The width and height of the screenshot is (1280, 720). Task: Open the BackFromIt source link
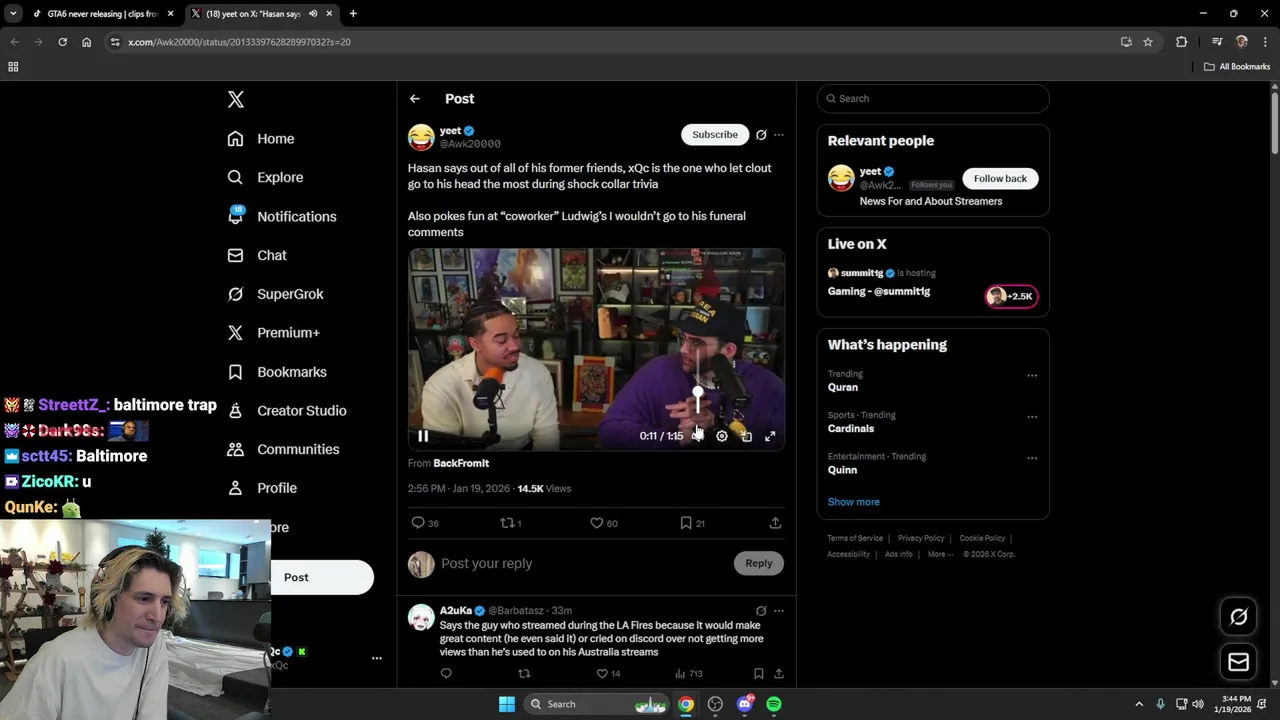point(461,463)
